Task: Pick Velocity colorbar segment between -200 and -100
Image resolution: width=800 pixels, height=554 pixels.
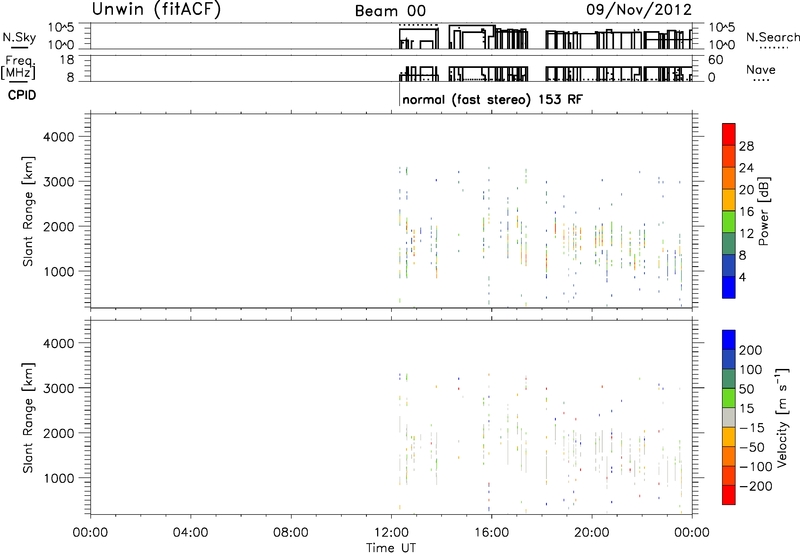Action: click(x=729, y=475)
